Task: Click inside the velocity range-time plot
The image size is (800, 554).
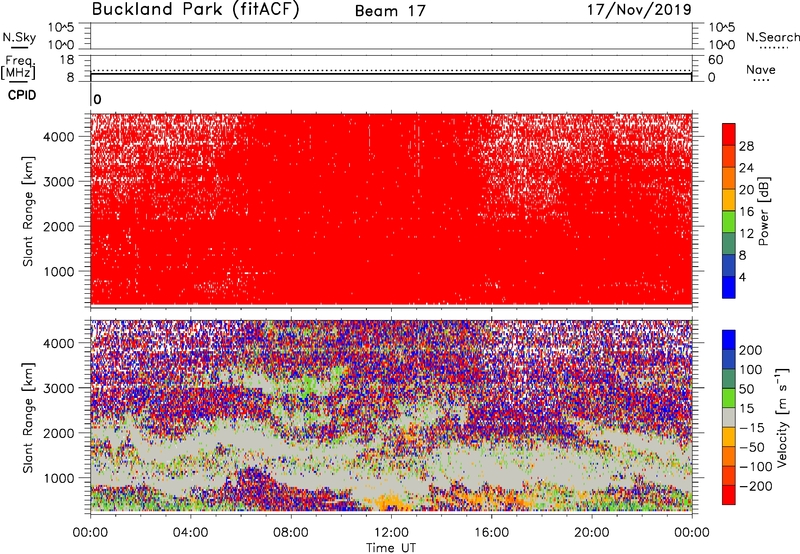Action: (x=391, y=415)
